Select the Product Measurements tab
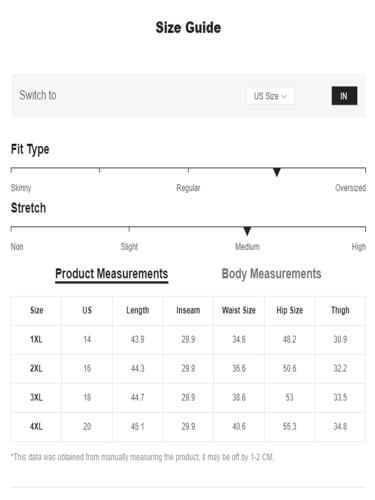This screenshot has height=500, width=375. point(112,274)
